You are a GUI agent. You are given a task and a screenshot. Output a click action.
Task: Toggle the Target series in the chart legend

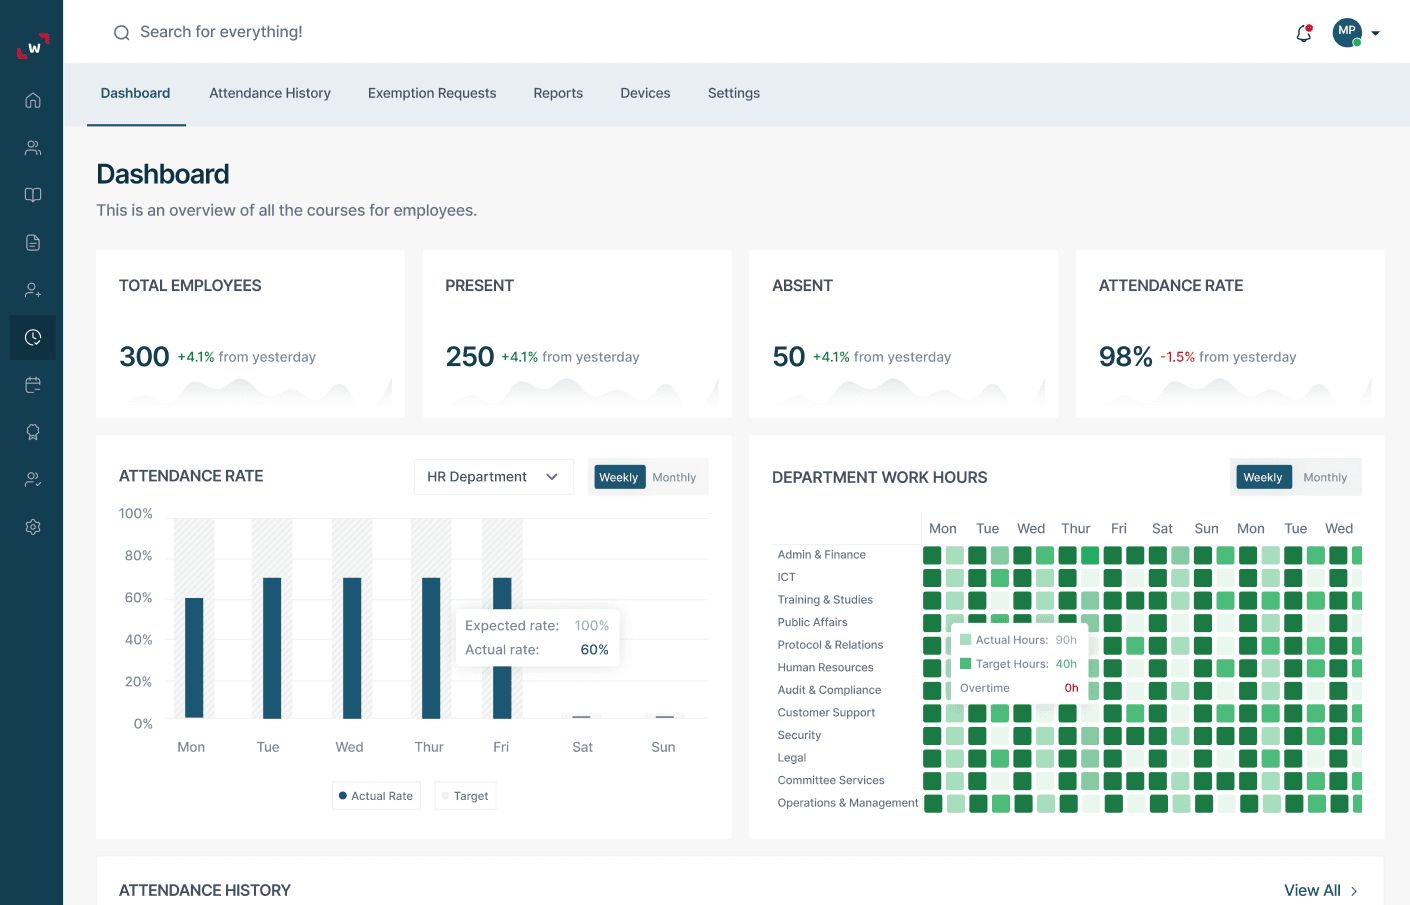coord(465,795)
